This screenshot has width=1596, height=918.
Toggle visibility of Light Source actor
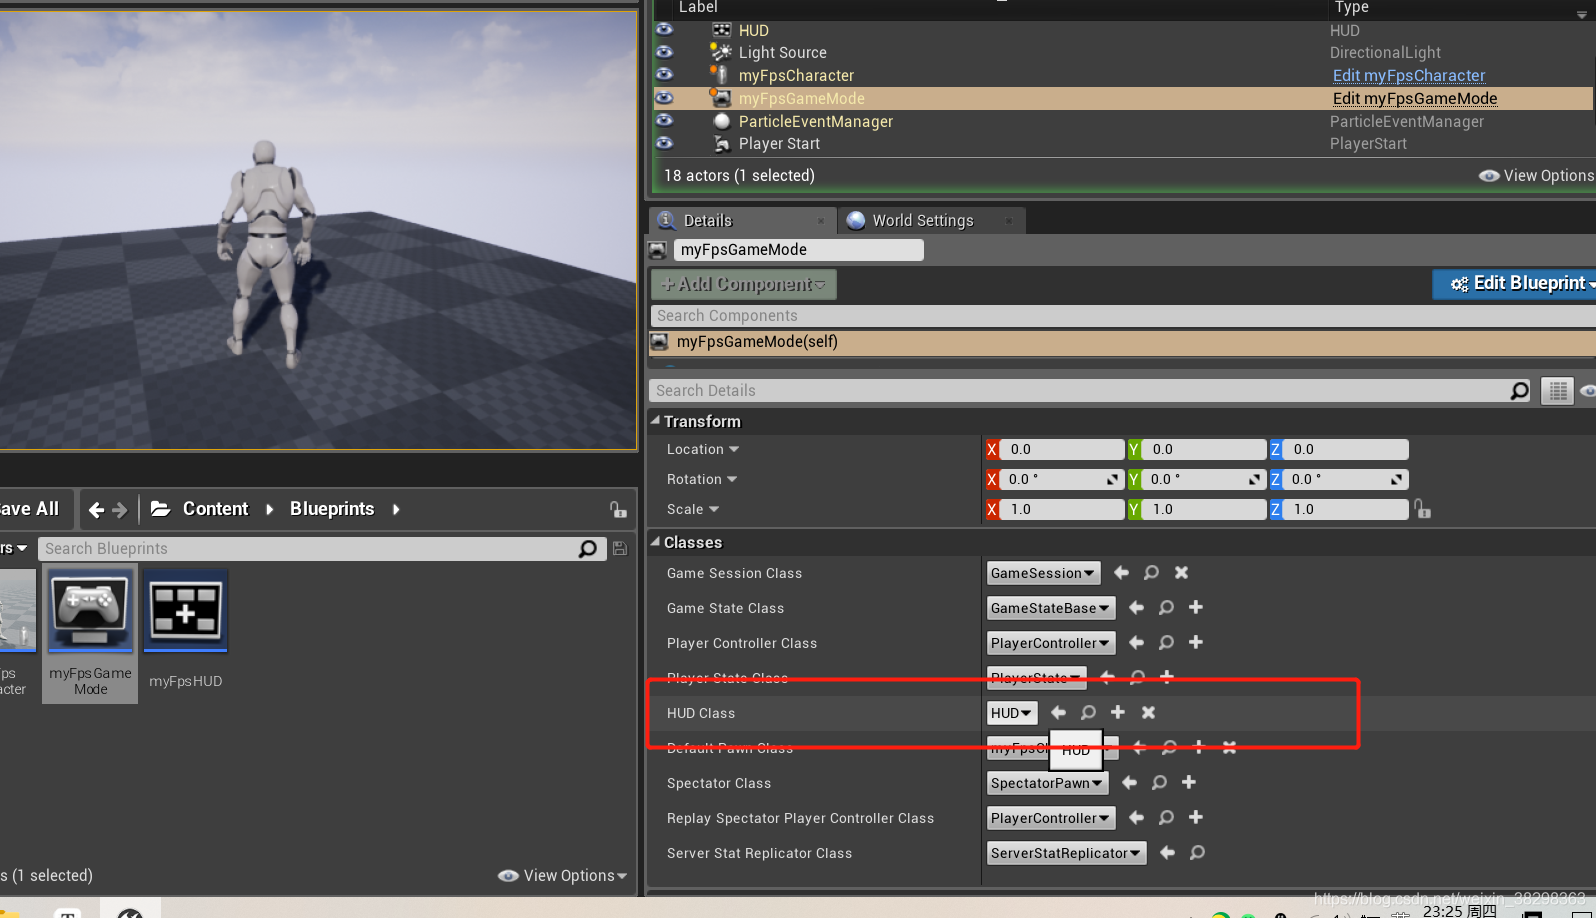(x=664, y=52)
